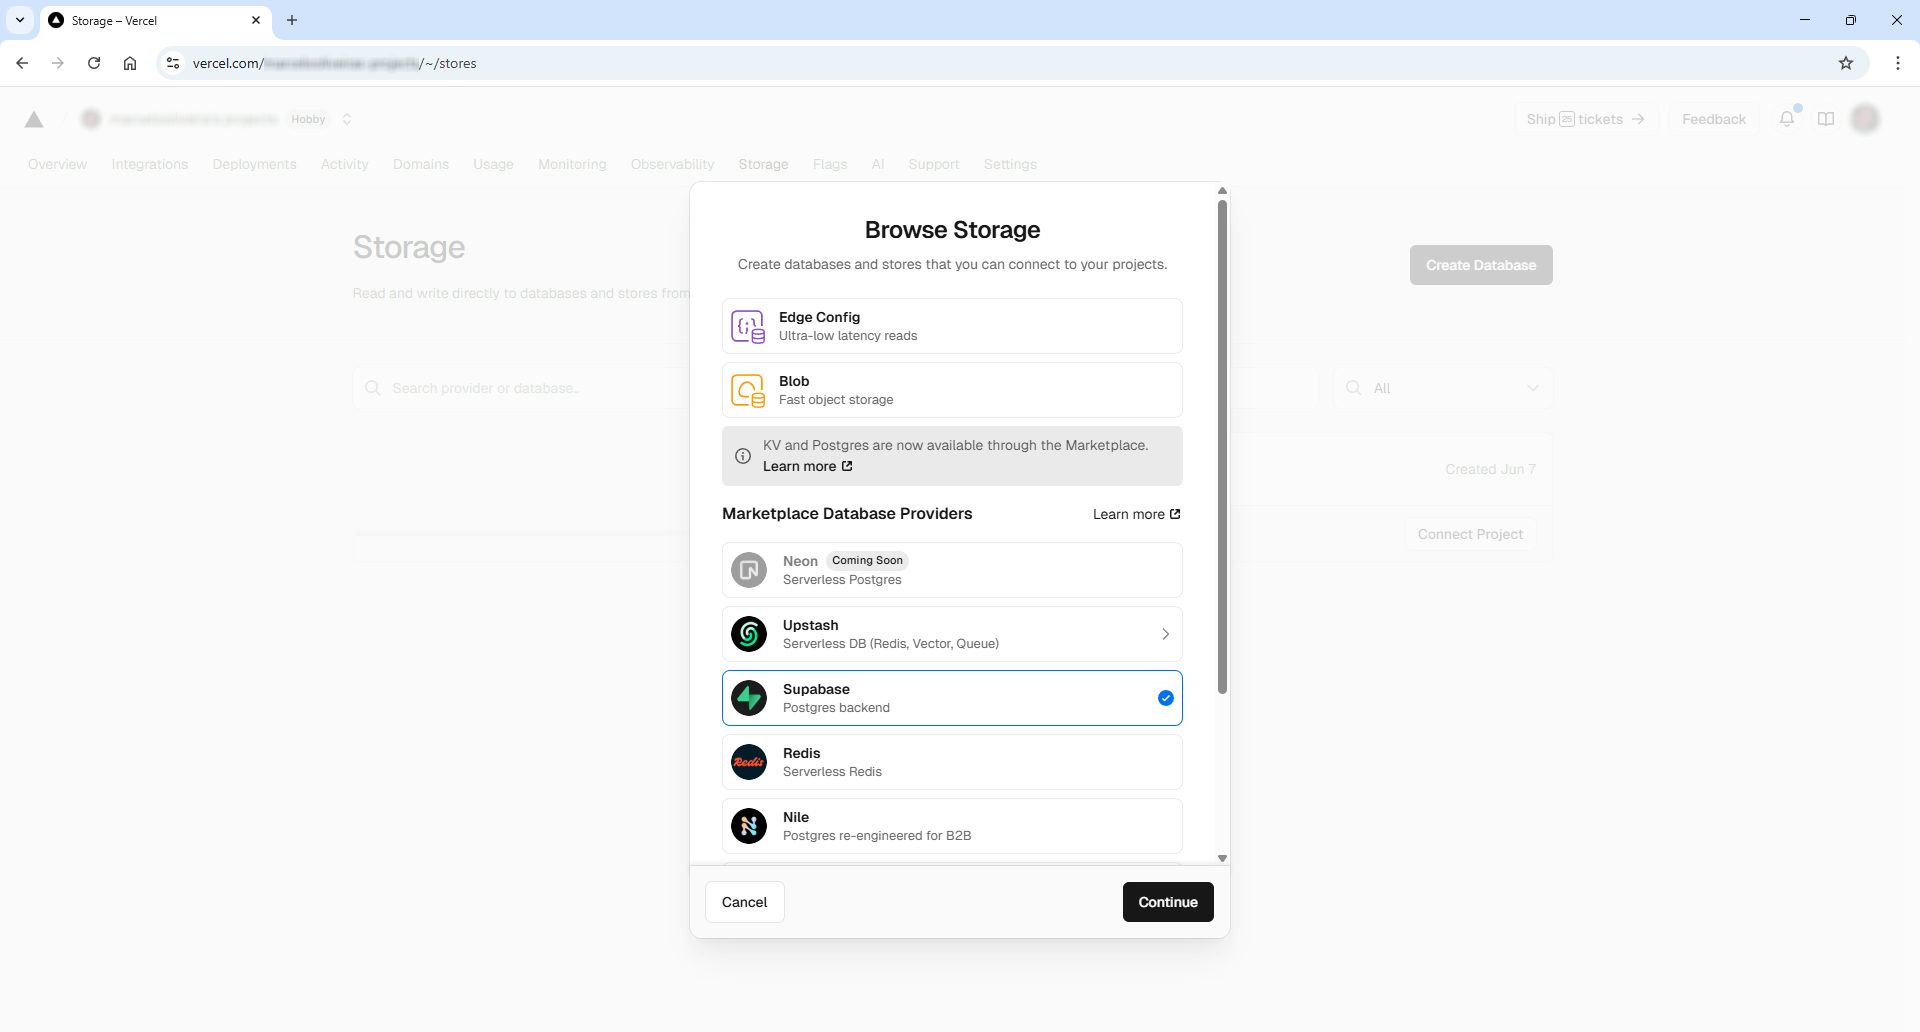
Task: Click the Upstash logo icon
Action: point(749,634)
